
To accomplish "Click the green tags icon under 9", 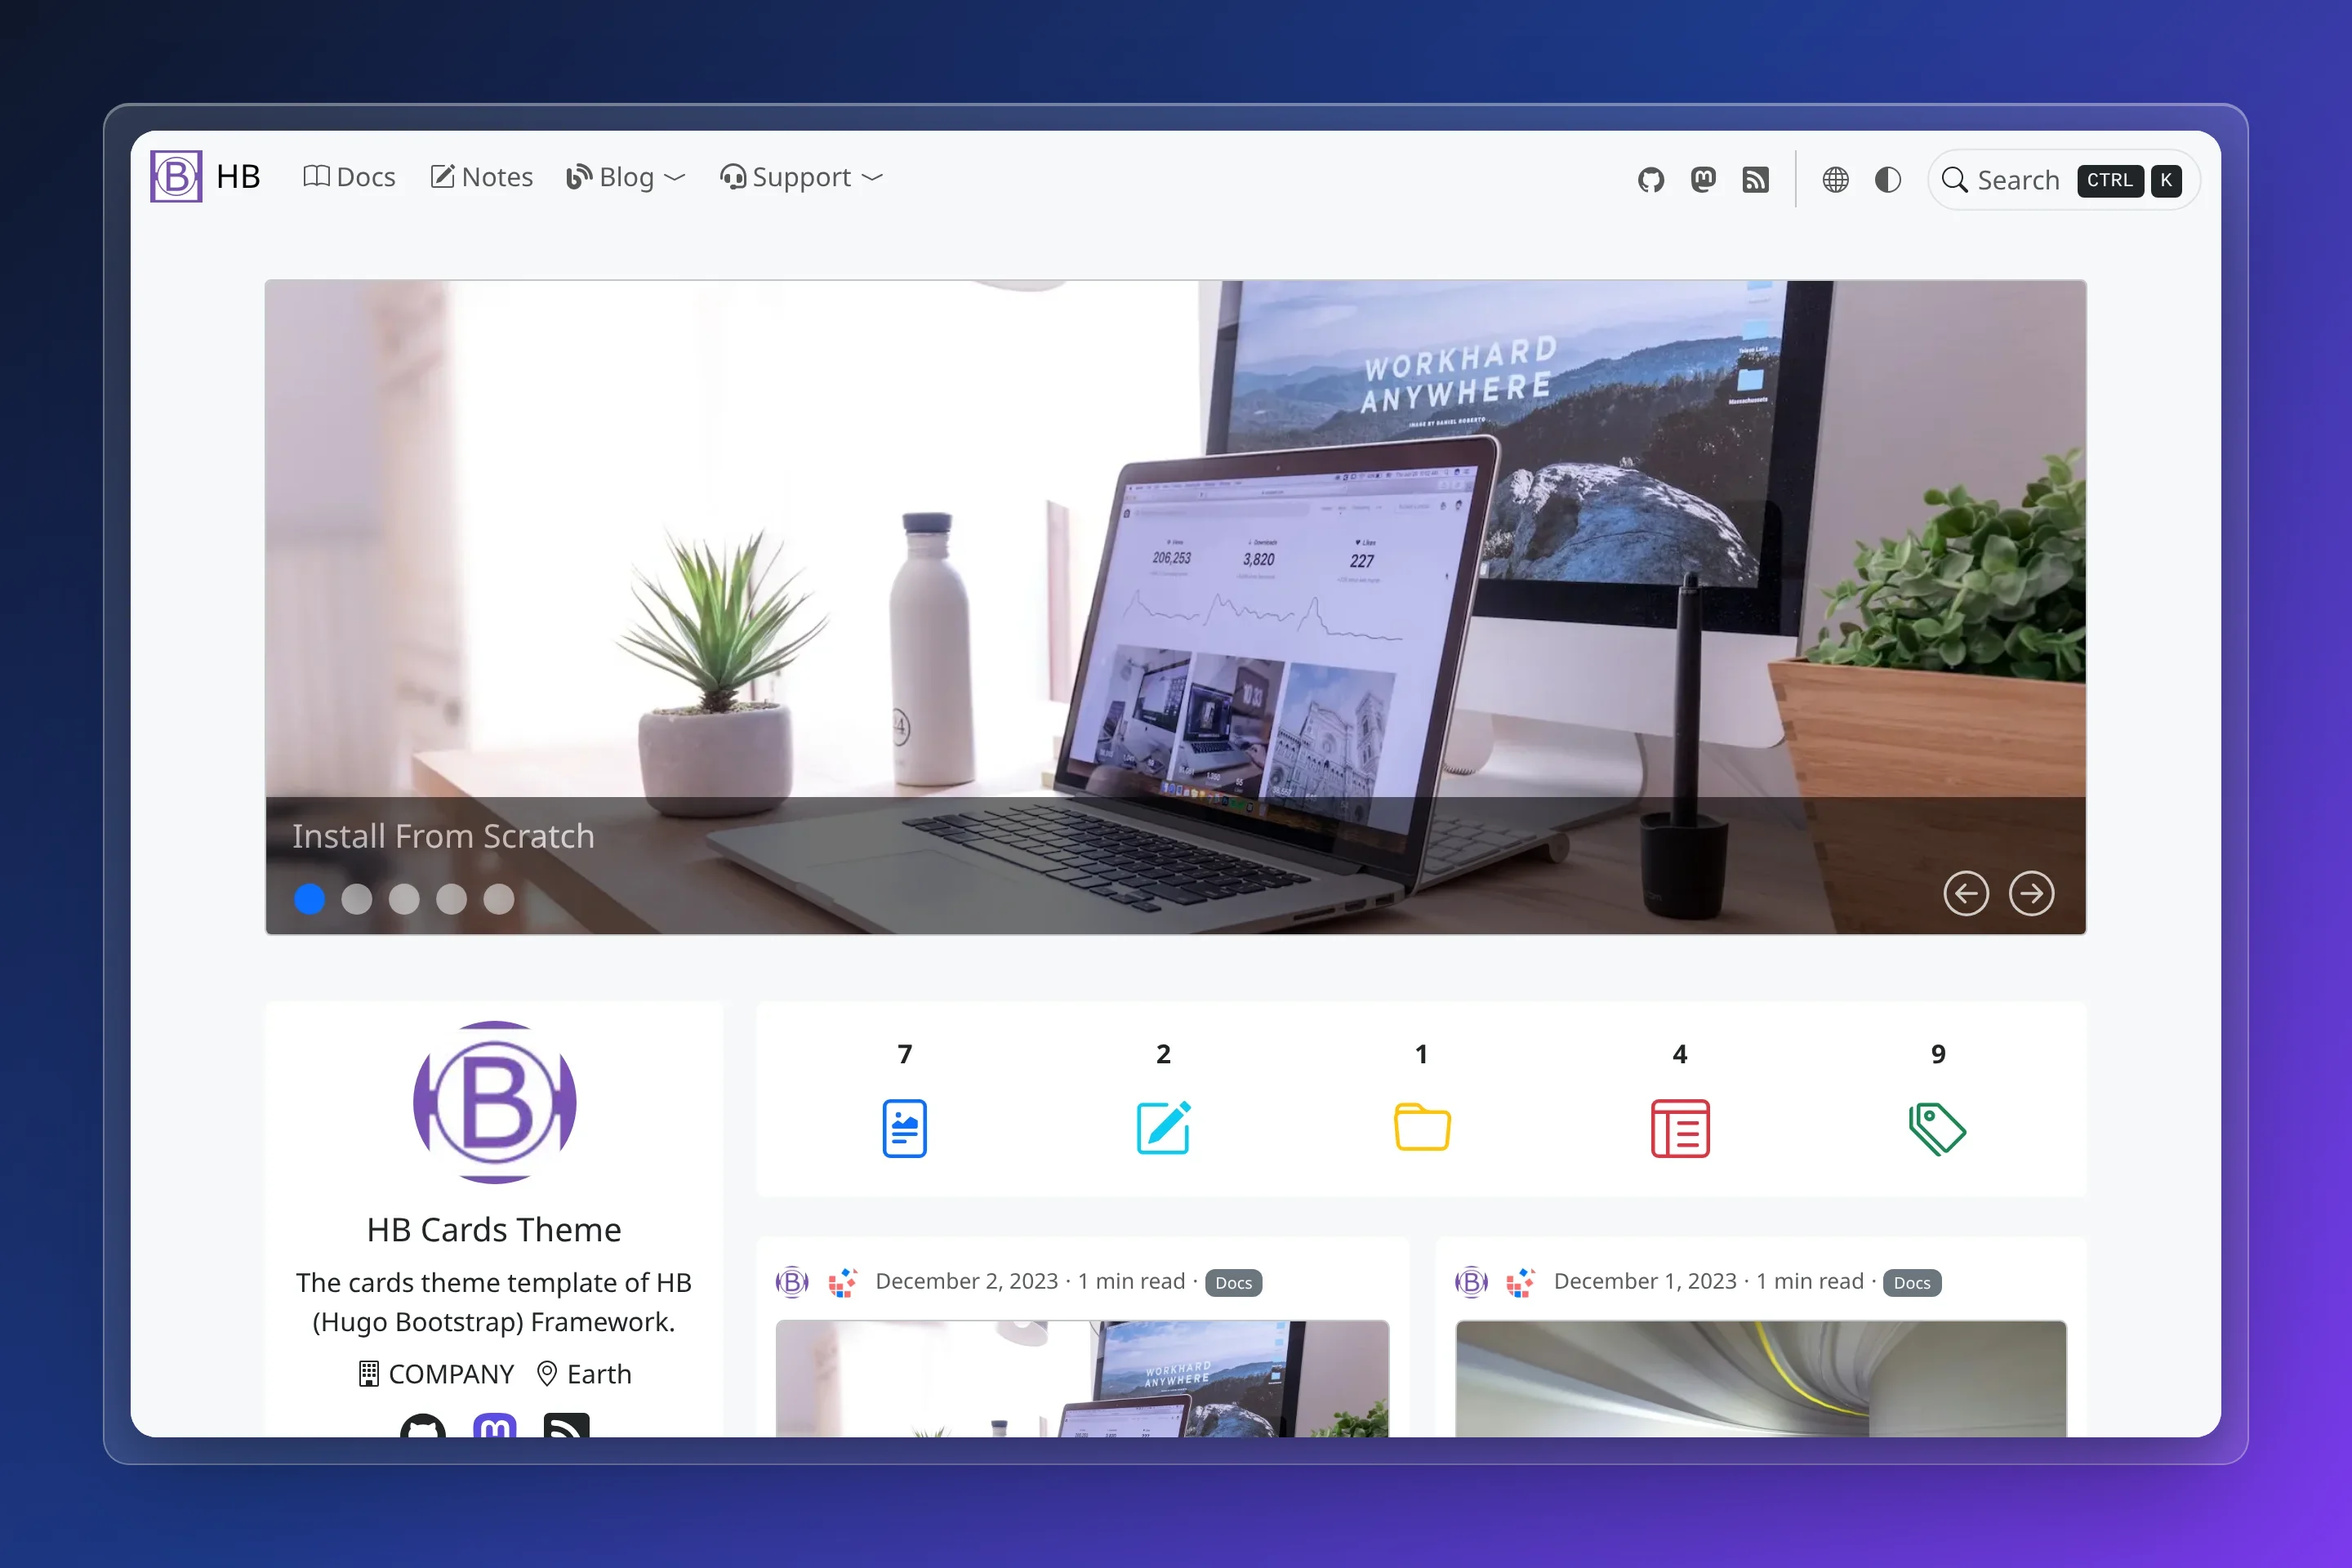I will pyautogui.click(x=1937, y=1129).
